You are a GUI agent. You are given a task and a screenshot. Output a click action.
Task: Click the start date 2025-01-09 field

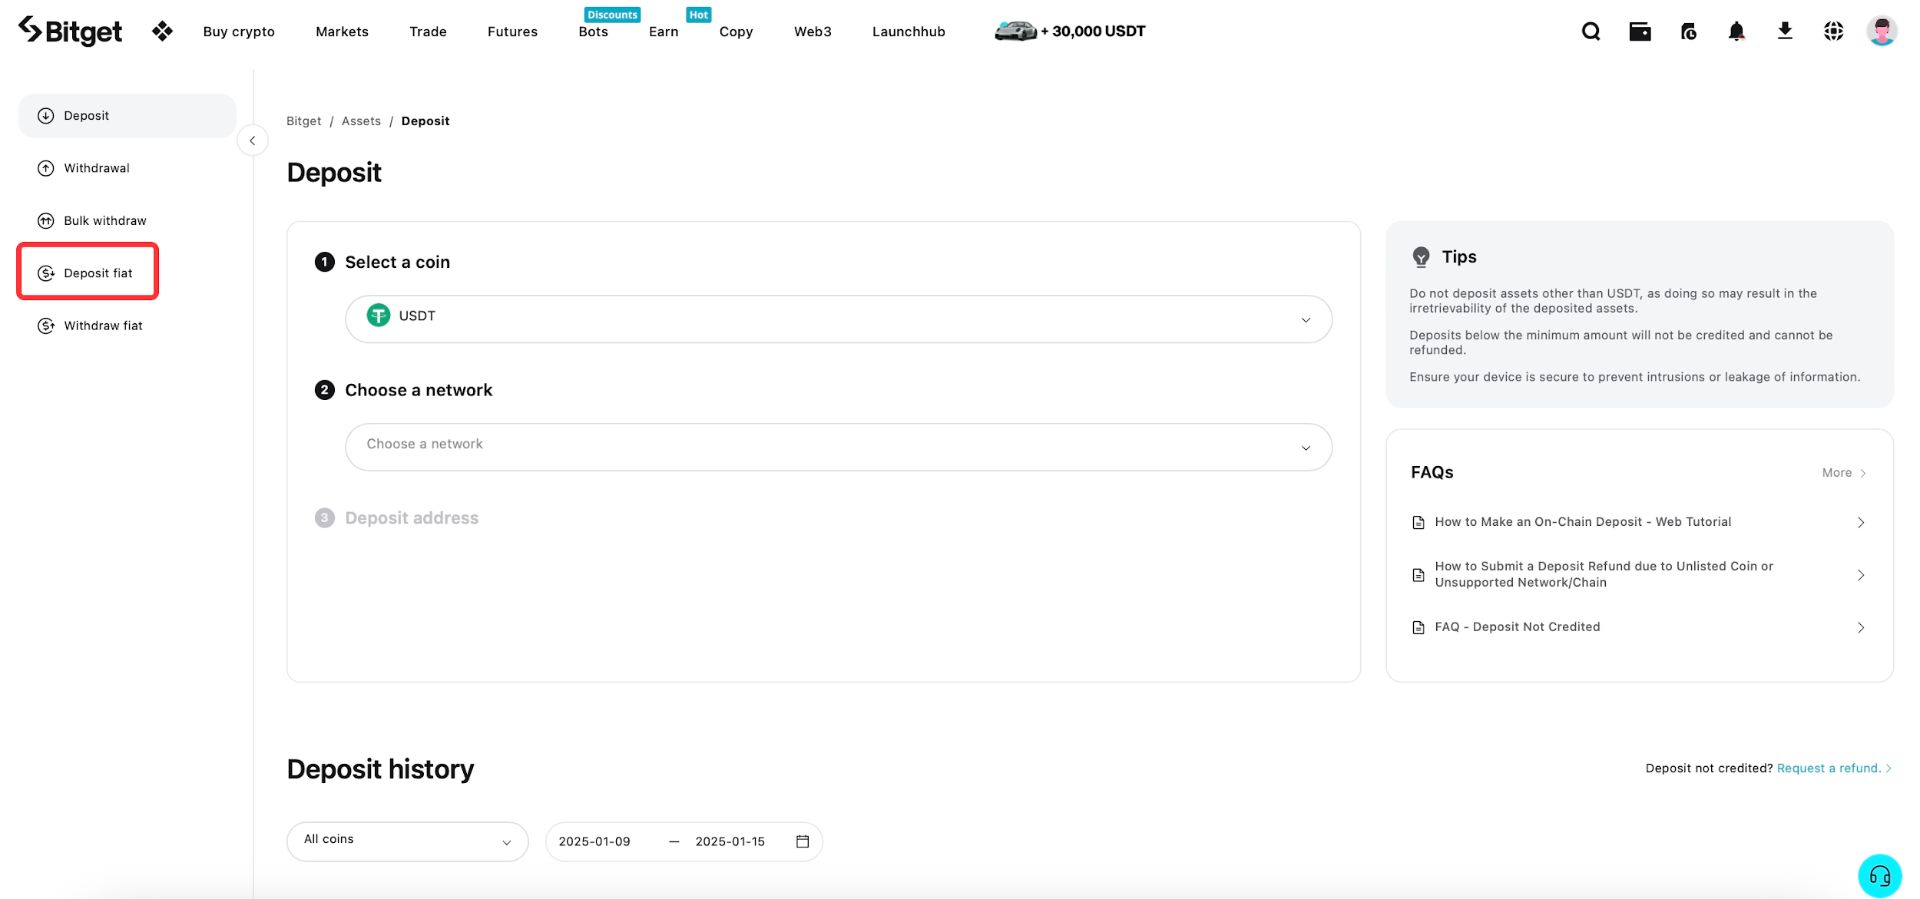(595, 842)
